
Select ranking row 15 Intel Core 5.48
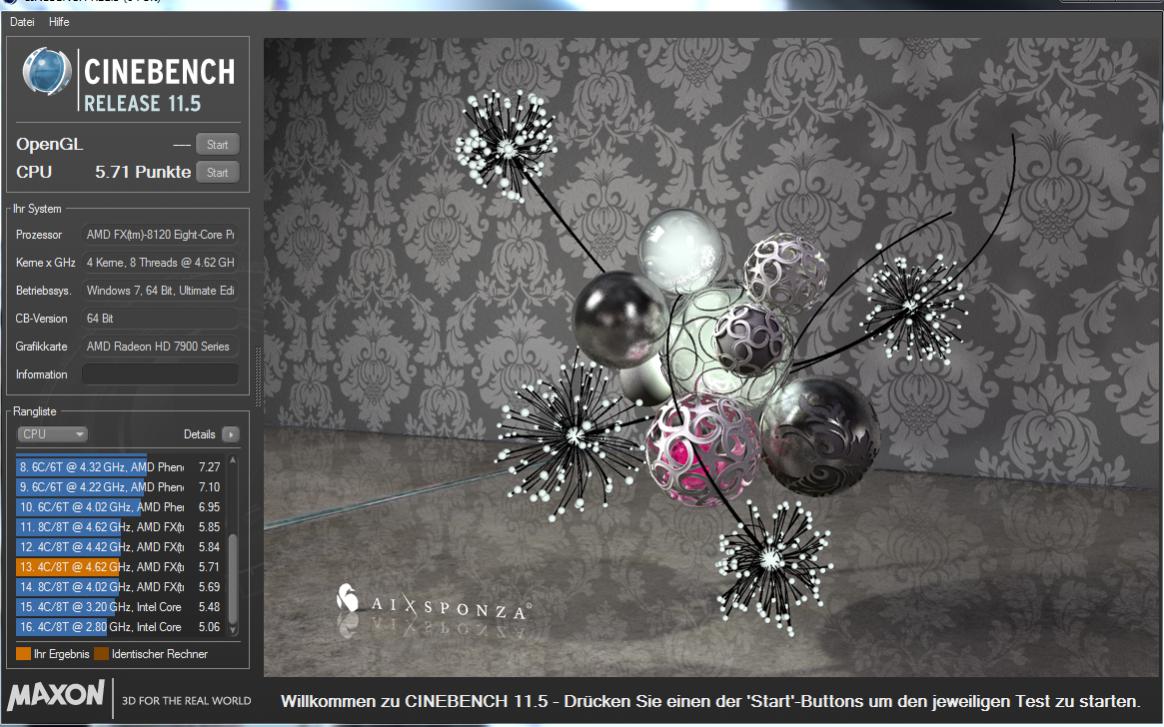tap(120, 607)
